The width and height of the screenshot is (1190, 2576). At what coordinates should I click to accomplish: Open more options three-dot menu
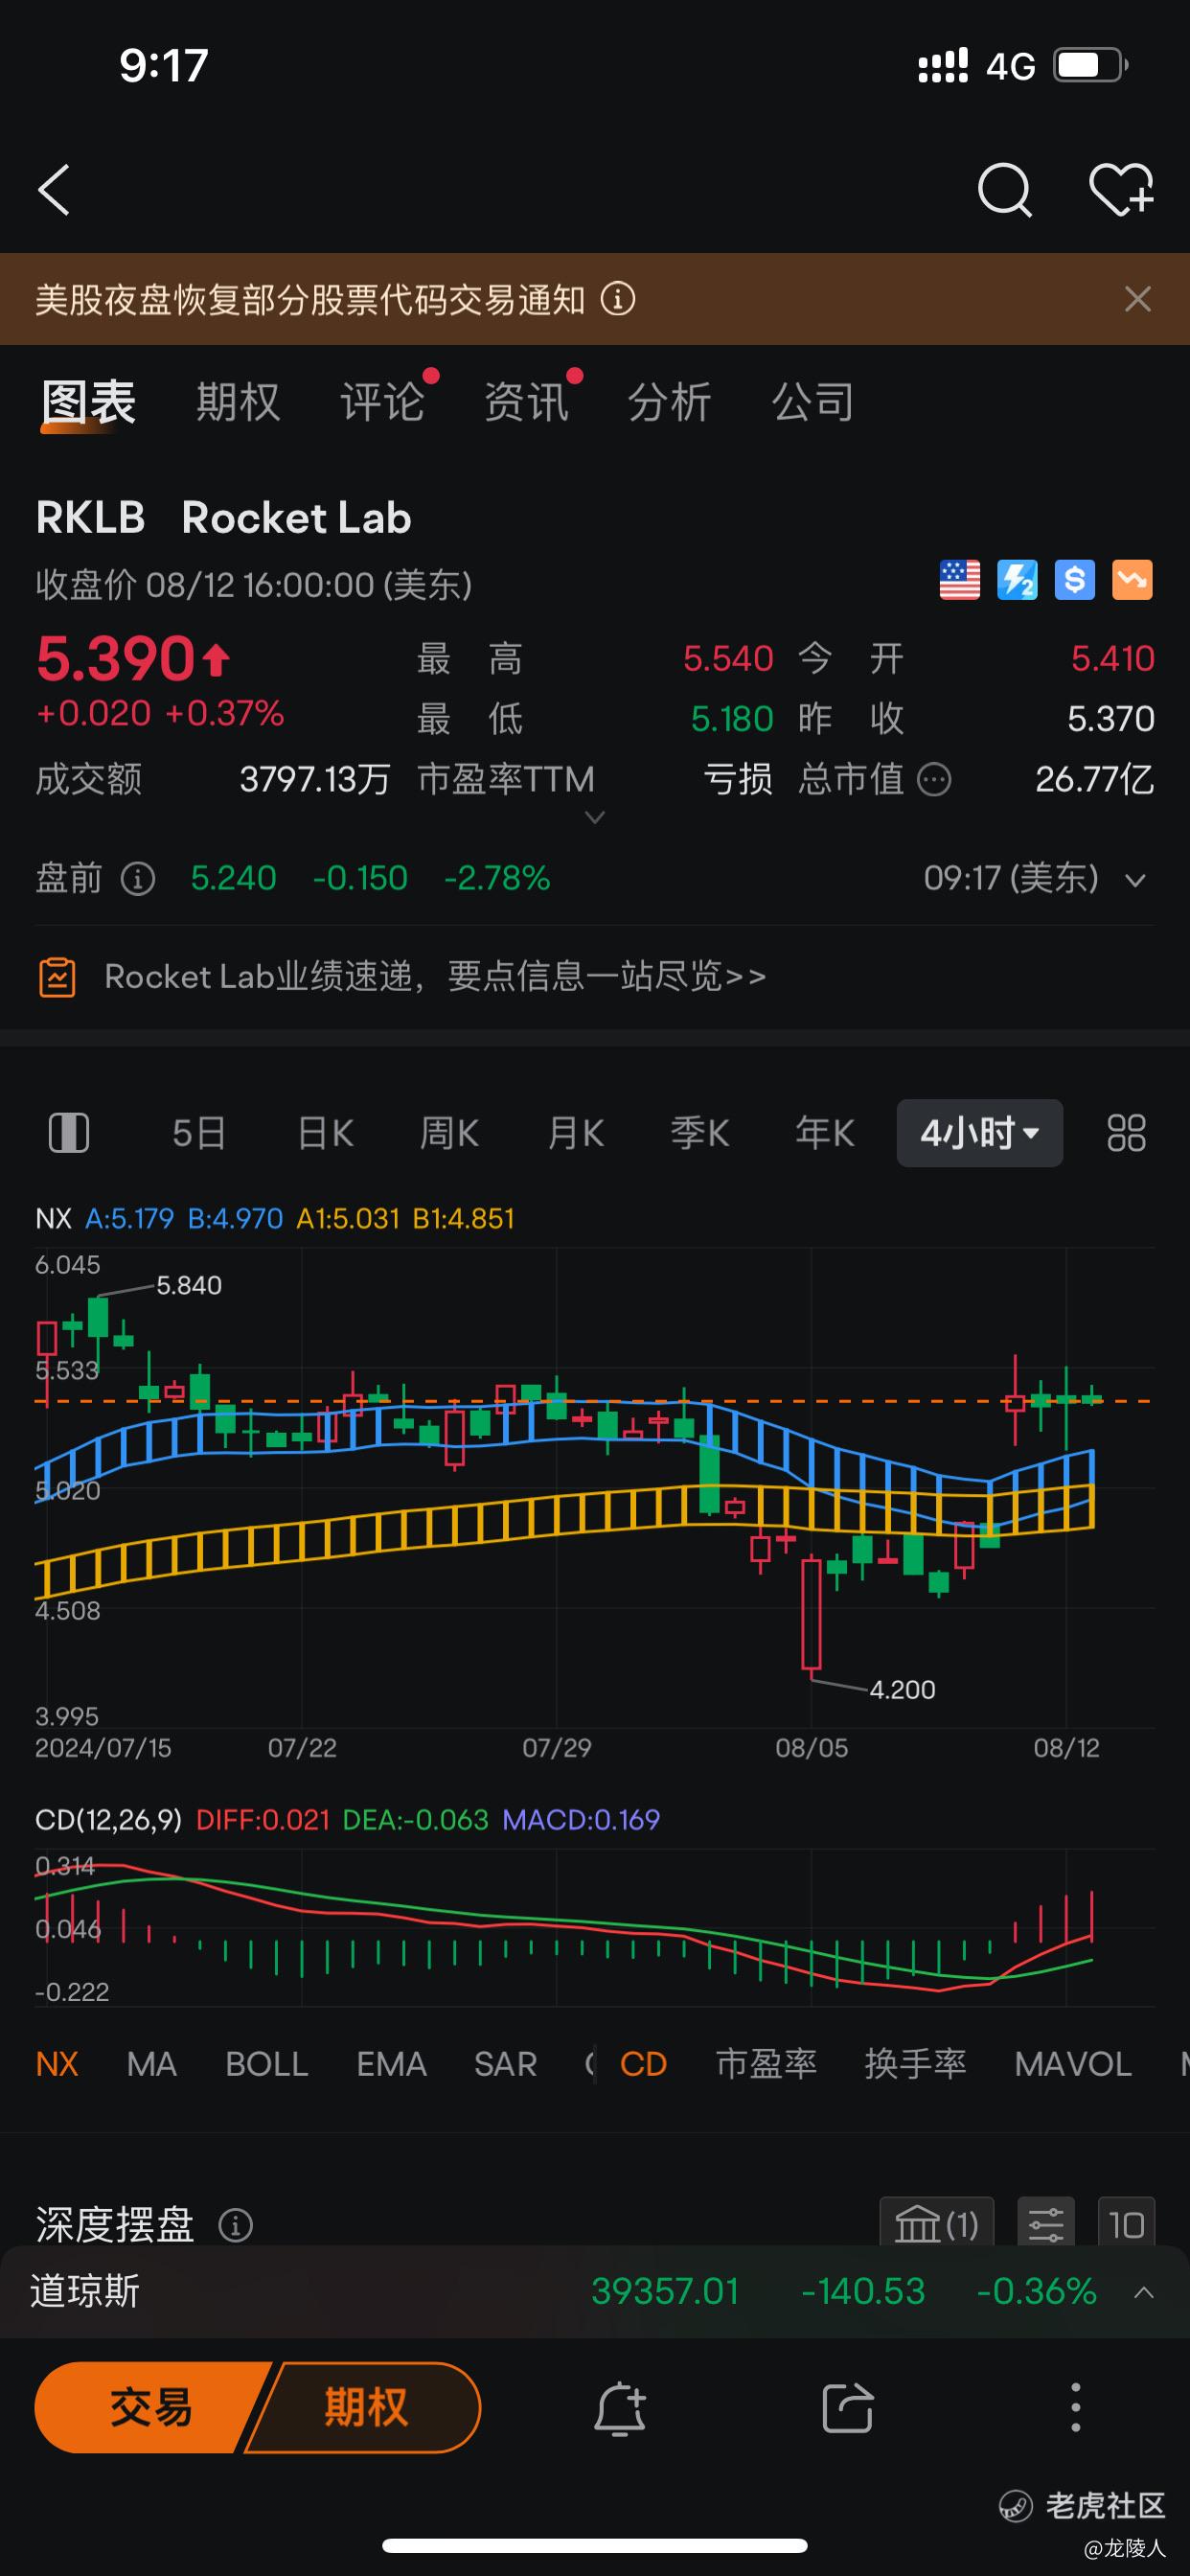(1076, 2408)
